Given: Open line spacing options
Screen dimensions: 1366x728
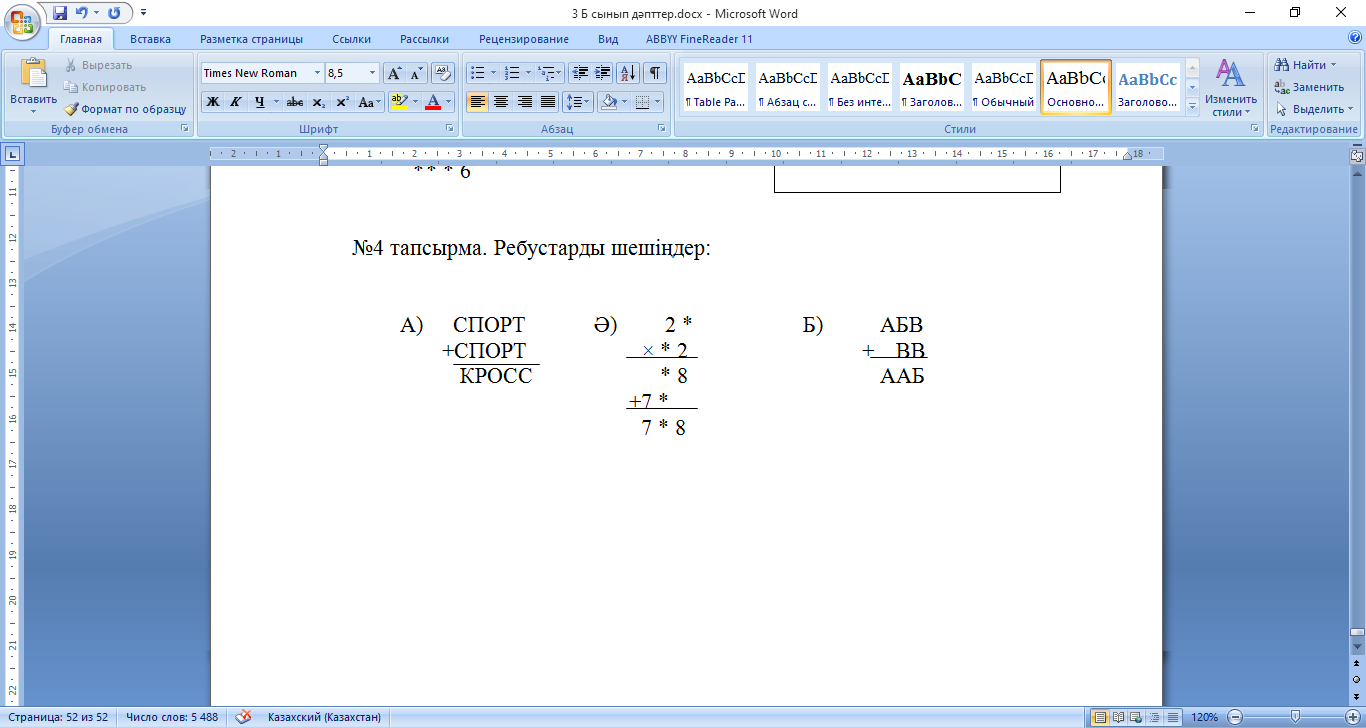Looking at the screenshot, I should [x=578, y=102].
